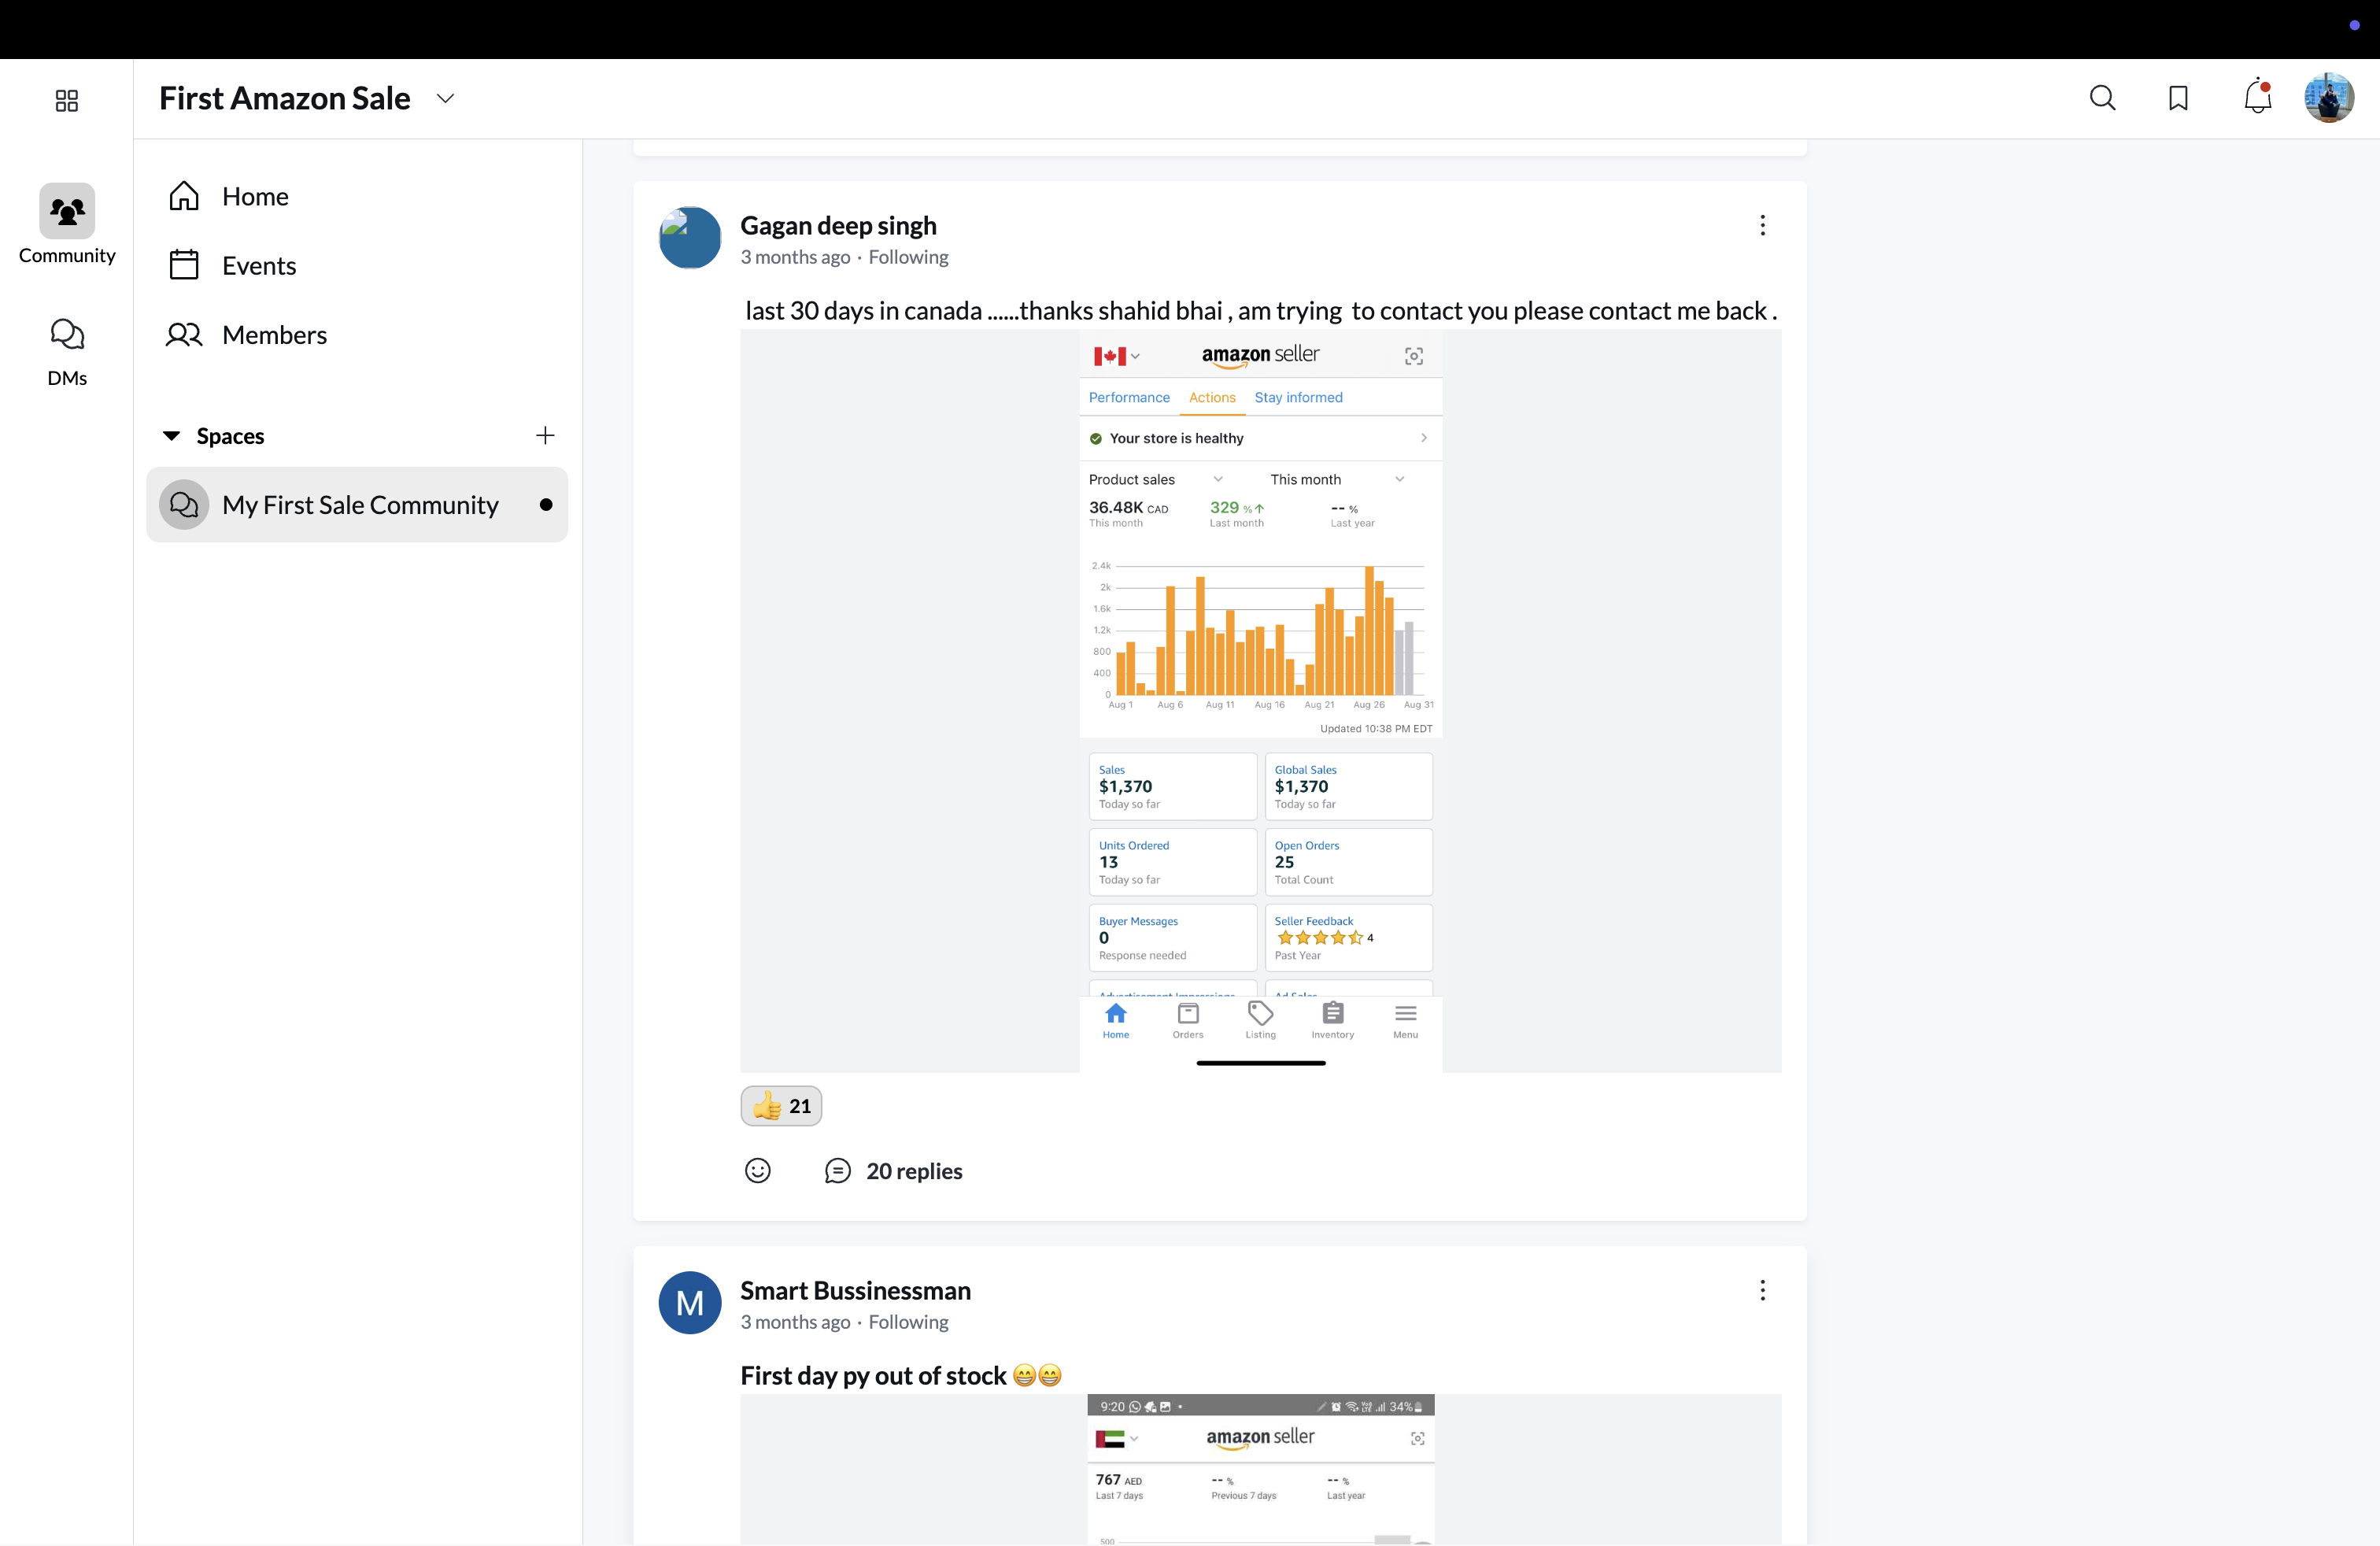Select My First Sale Community space
The width and height of the screenshot is (2380, 1546).
click(x=357, y=505)
